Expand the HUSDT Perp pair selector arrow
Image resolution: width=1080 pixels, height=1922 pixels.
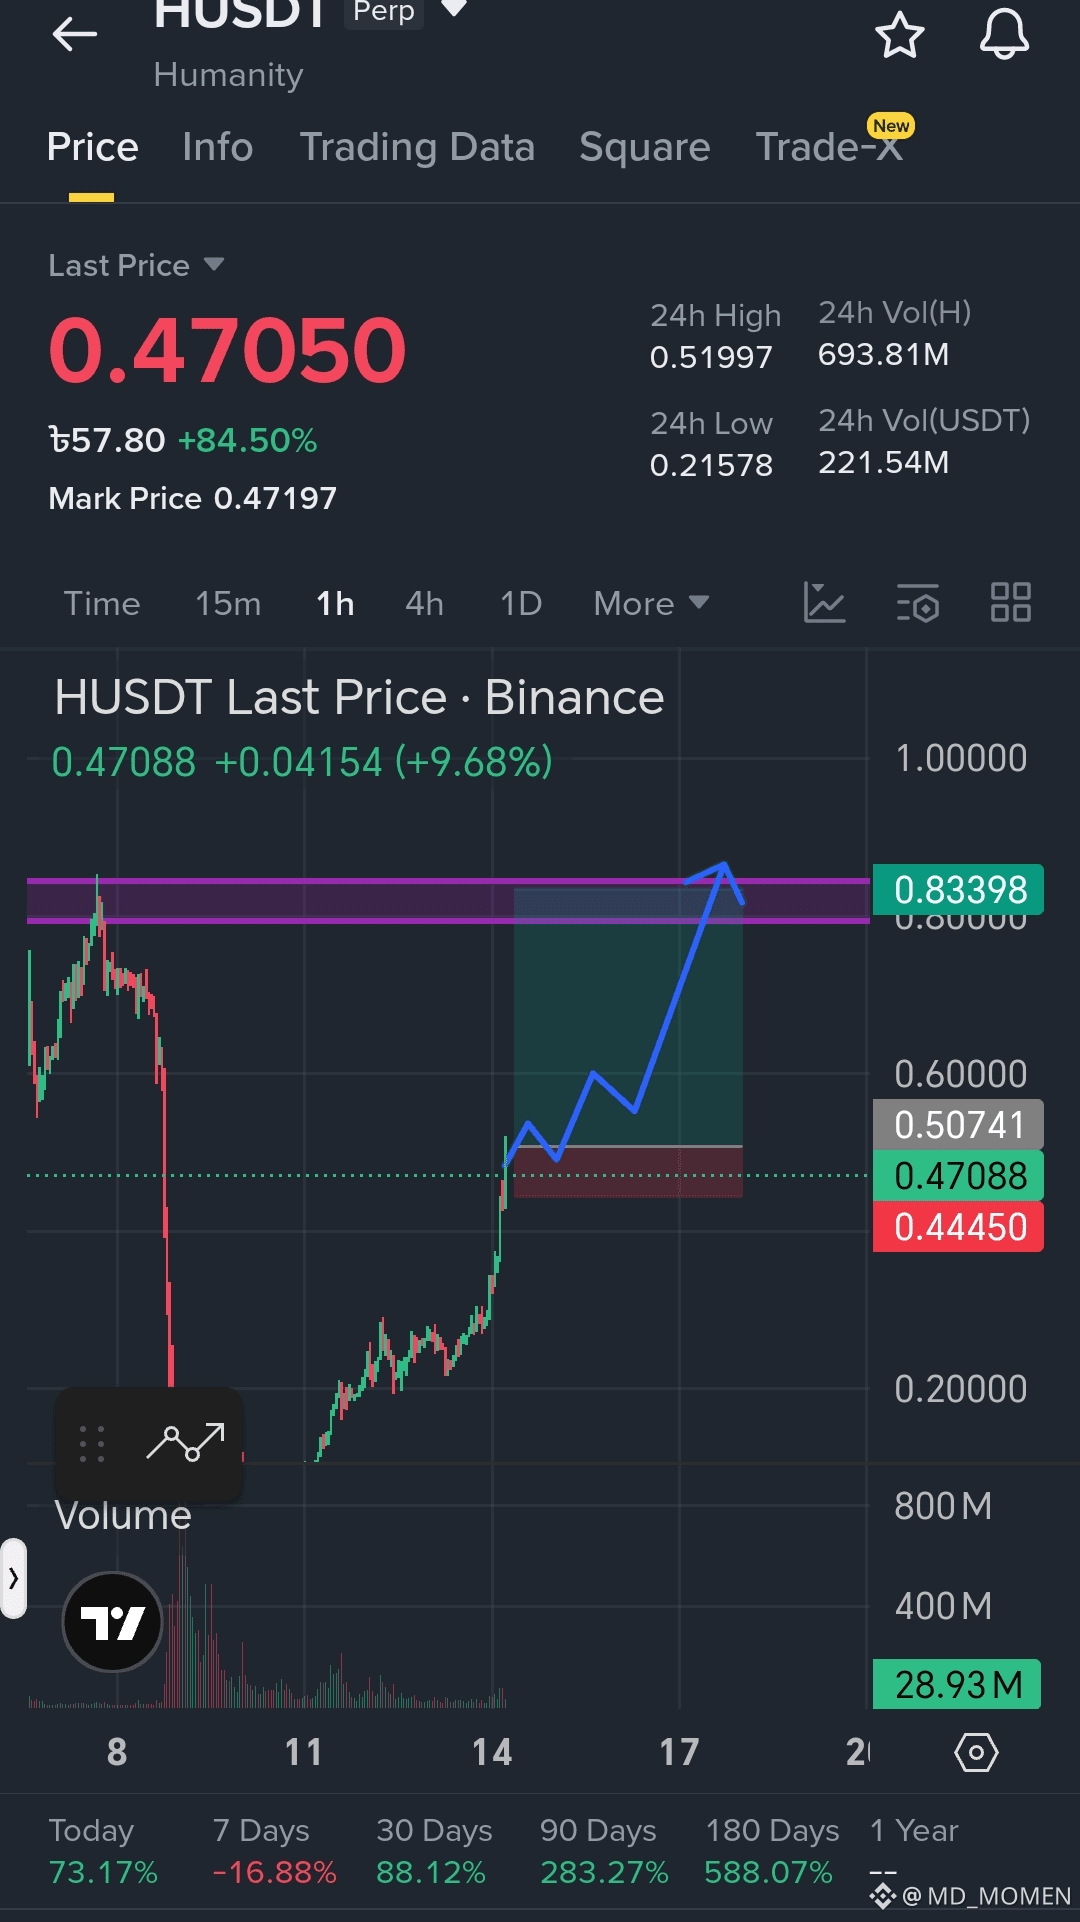[x=454, y=9]
